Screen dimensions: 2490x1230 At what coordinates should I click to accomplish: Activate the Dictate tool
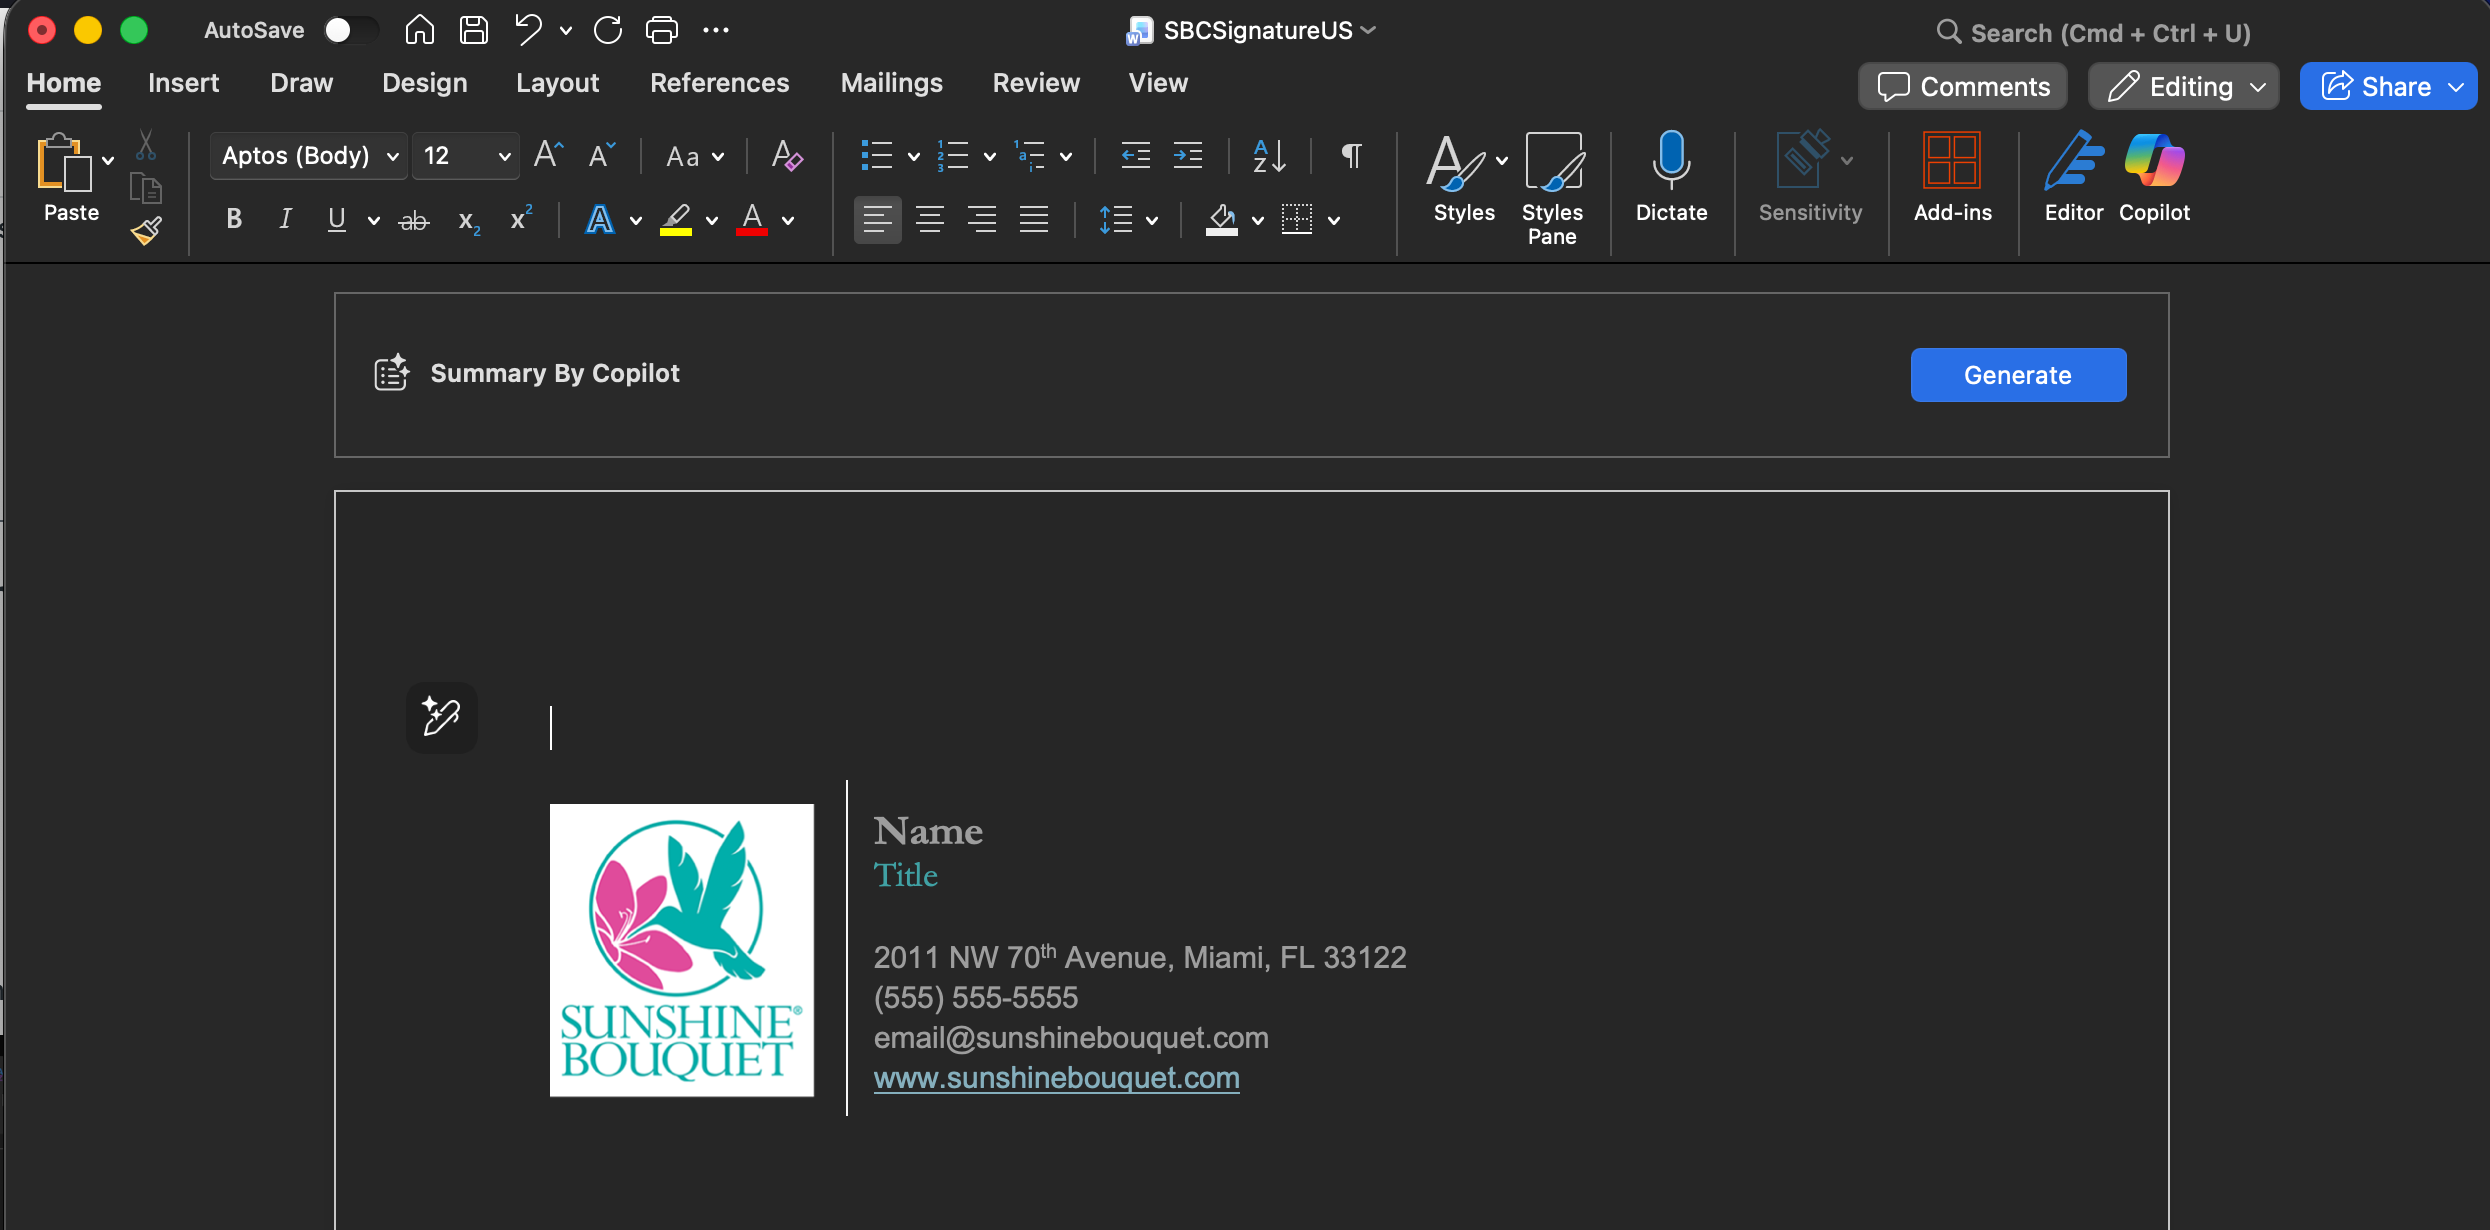pos(1670,178)
